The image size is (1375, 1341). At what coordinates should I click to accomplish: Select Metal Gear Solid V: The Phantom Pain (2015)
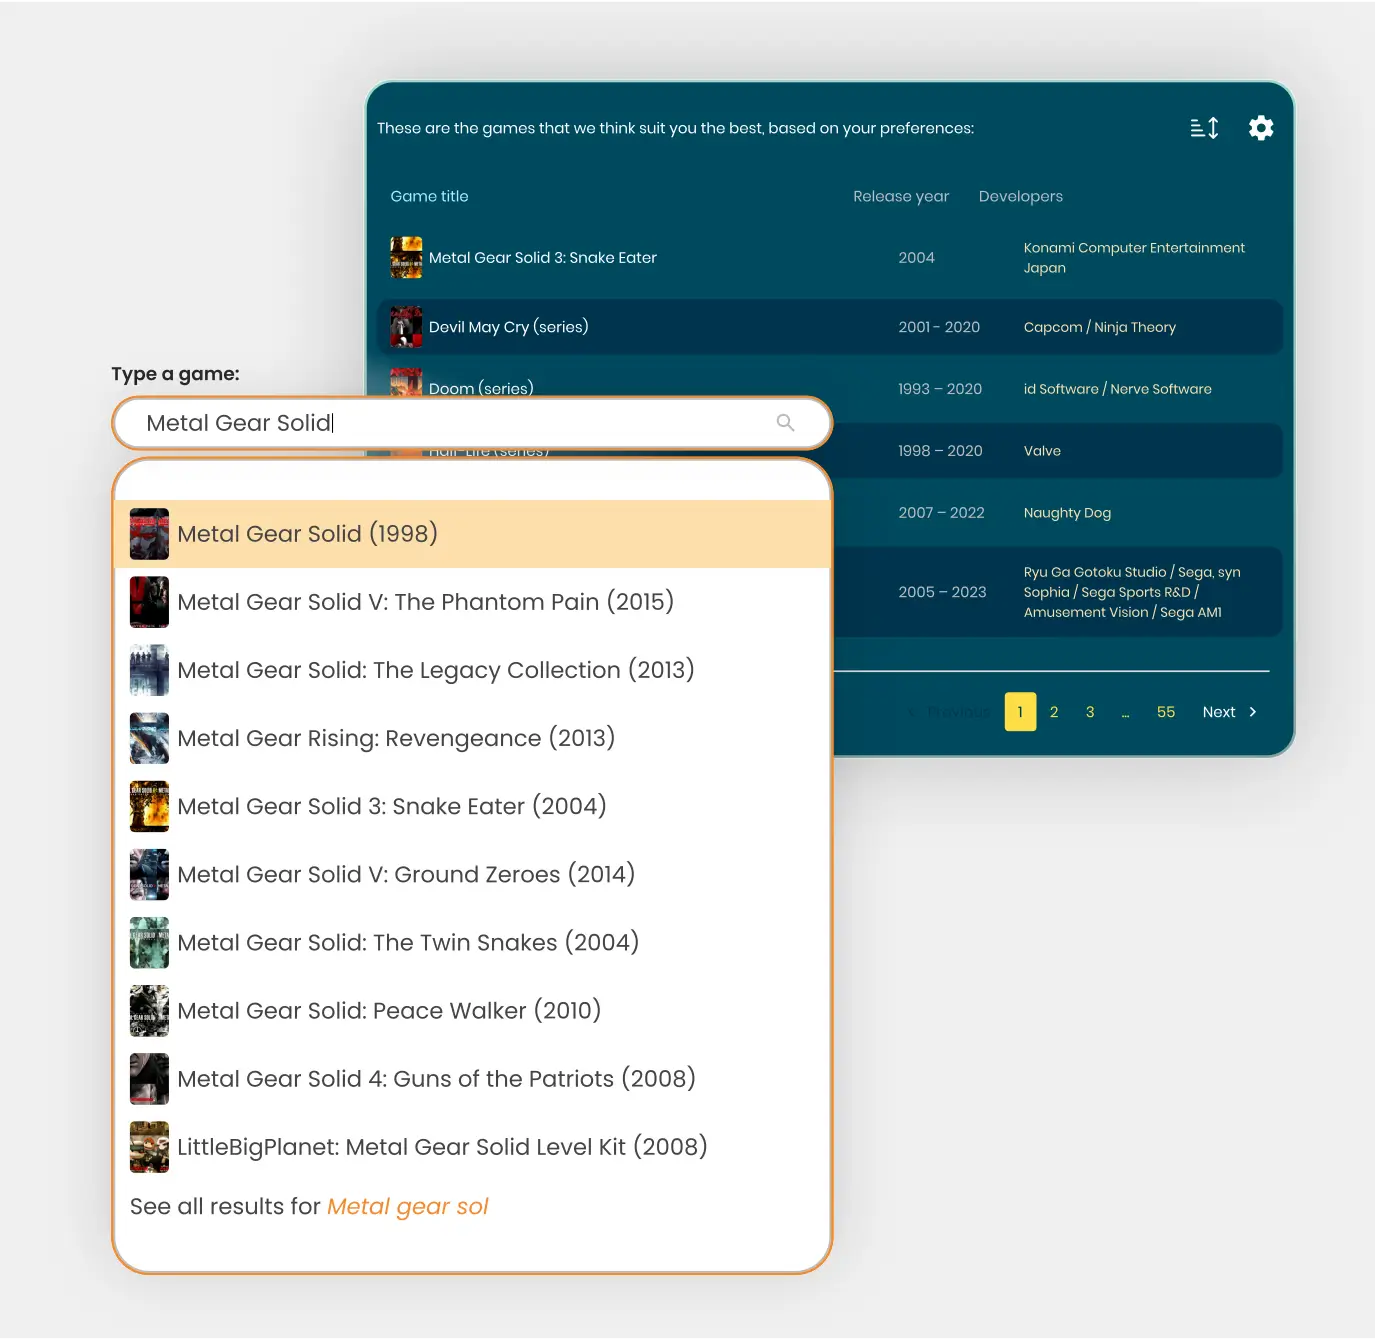point(473,602)
